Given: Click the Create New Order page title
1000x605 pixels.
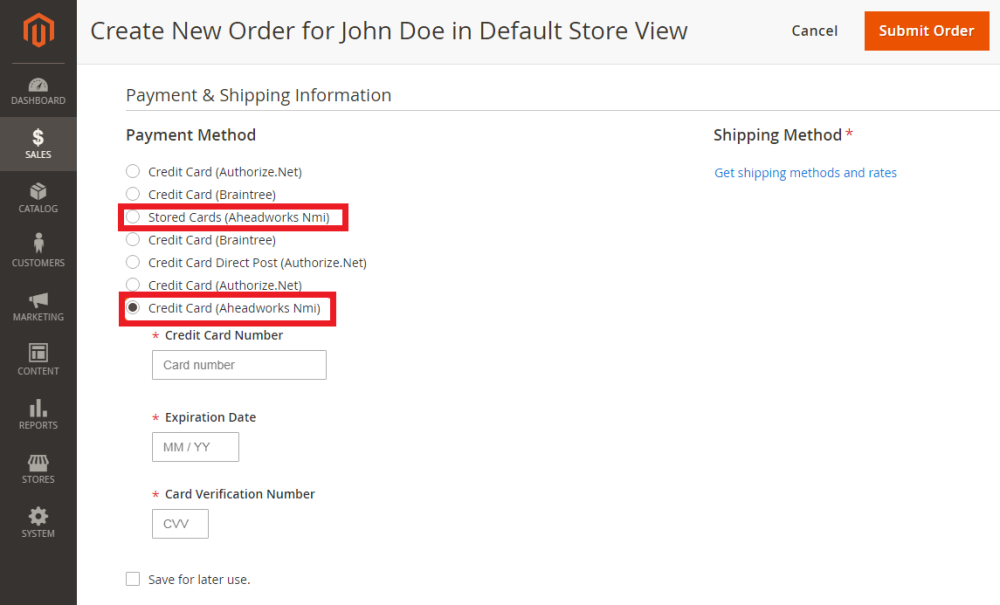Looking at the screenshot, I should (389, 31).
